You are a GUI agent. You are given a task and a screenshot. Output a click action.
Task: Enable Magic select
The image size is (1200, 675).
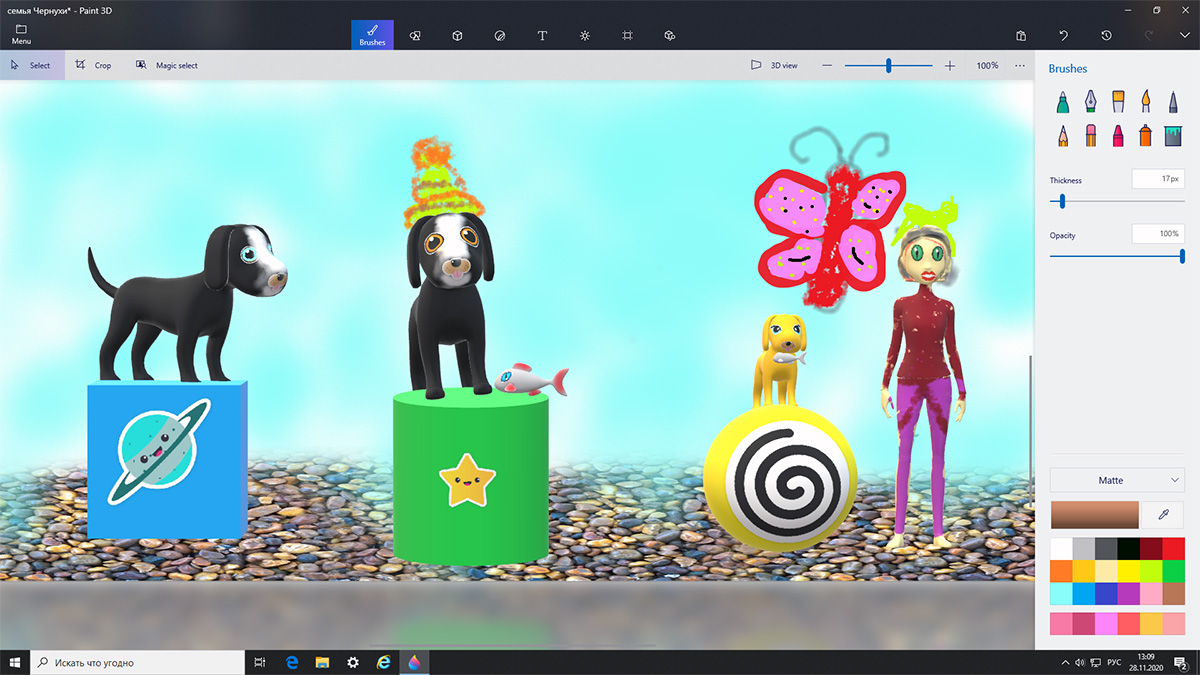(x=166, y=65)
